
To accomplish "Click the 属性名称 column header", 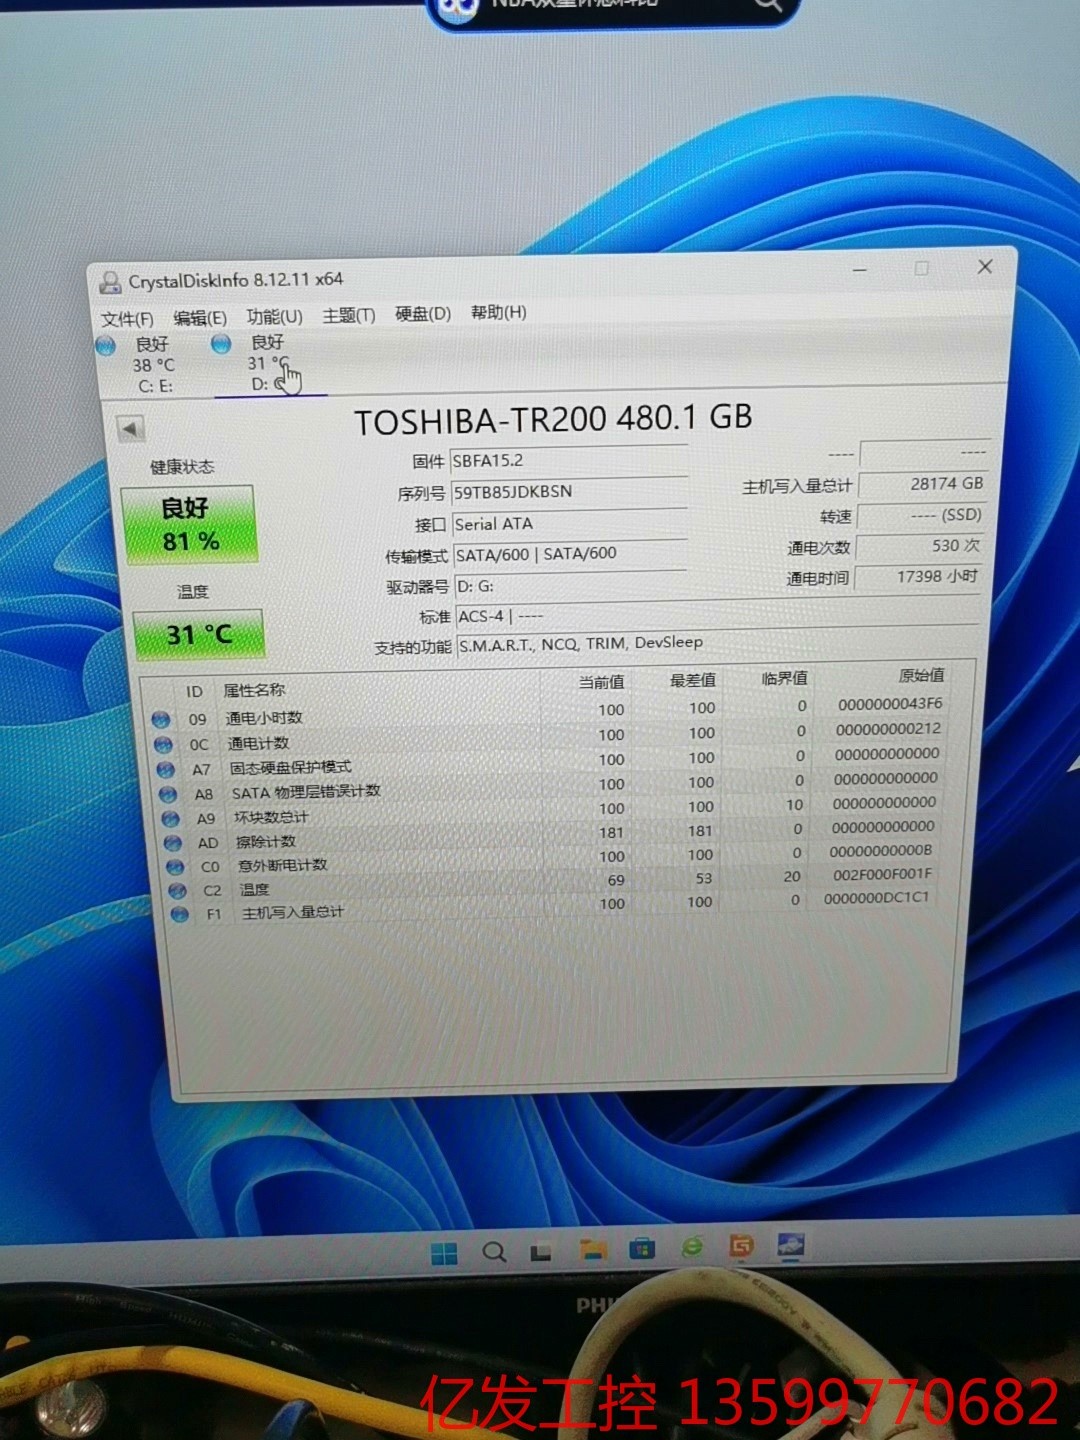I will pyautogui.click(x=254, y=690).
